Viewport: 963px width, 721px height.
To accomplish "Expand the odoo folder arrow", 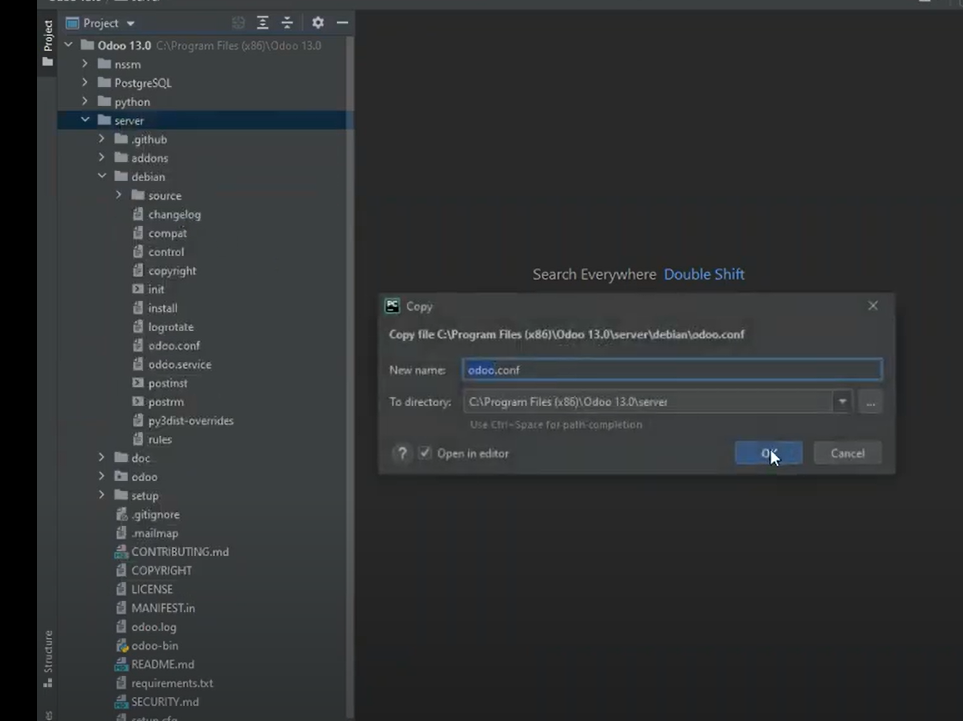I will click(x=102, y=476).
